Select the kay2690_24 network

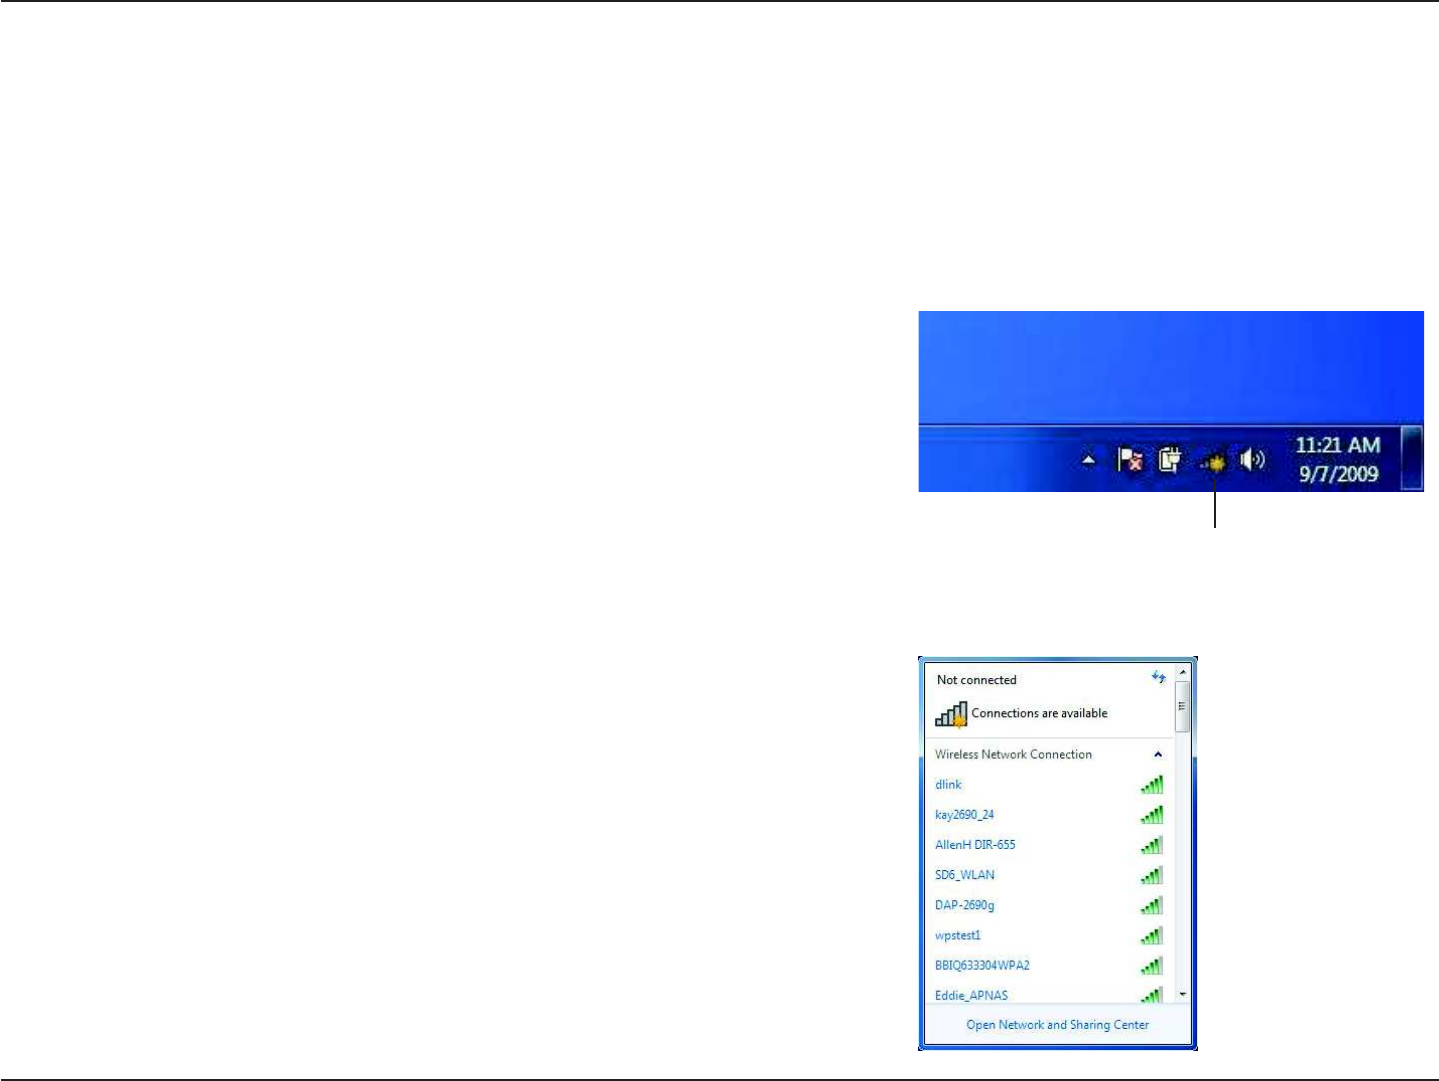[1047, 815]
